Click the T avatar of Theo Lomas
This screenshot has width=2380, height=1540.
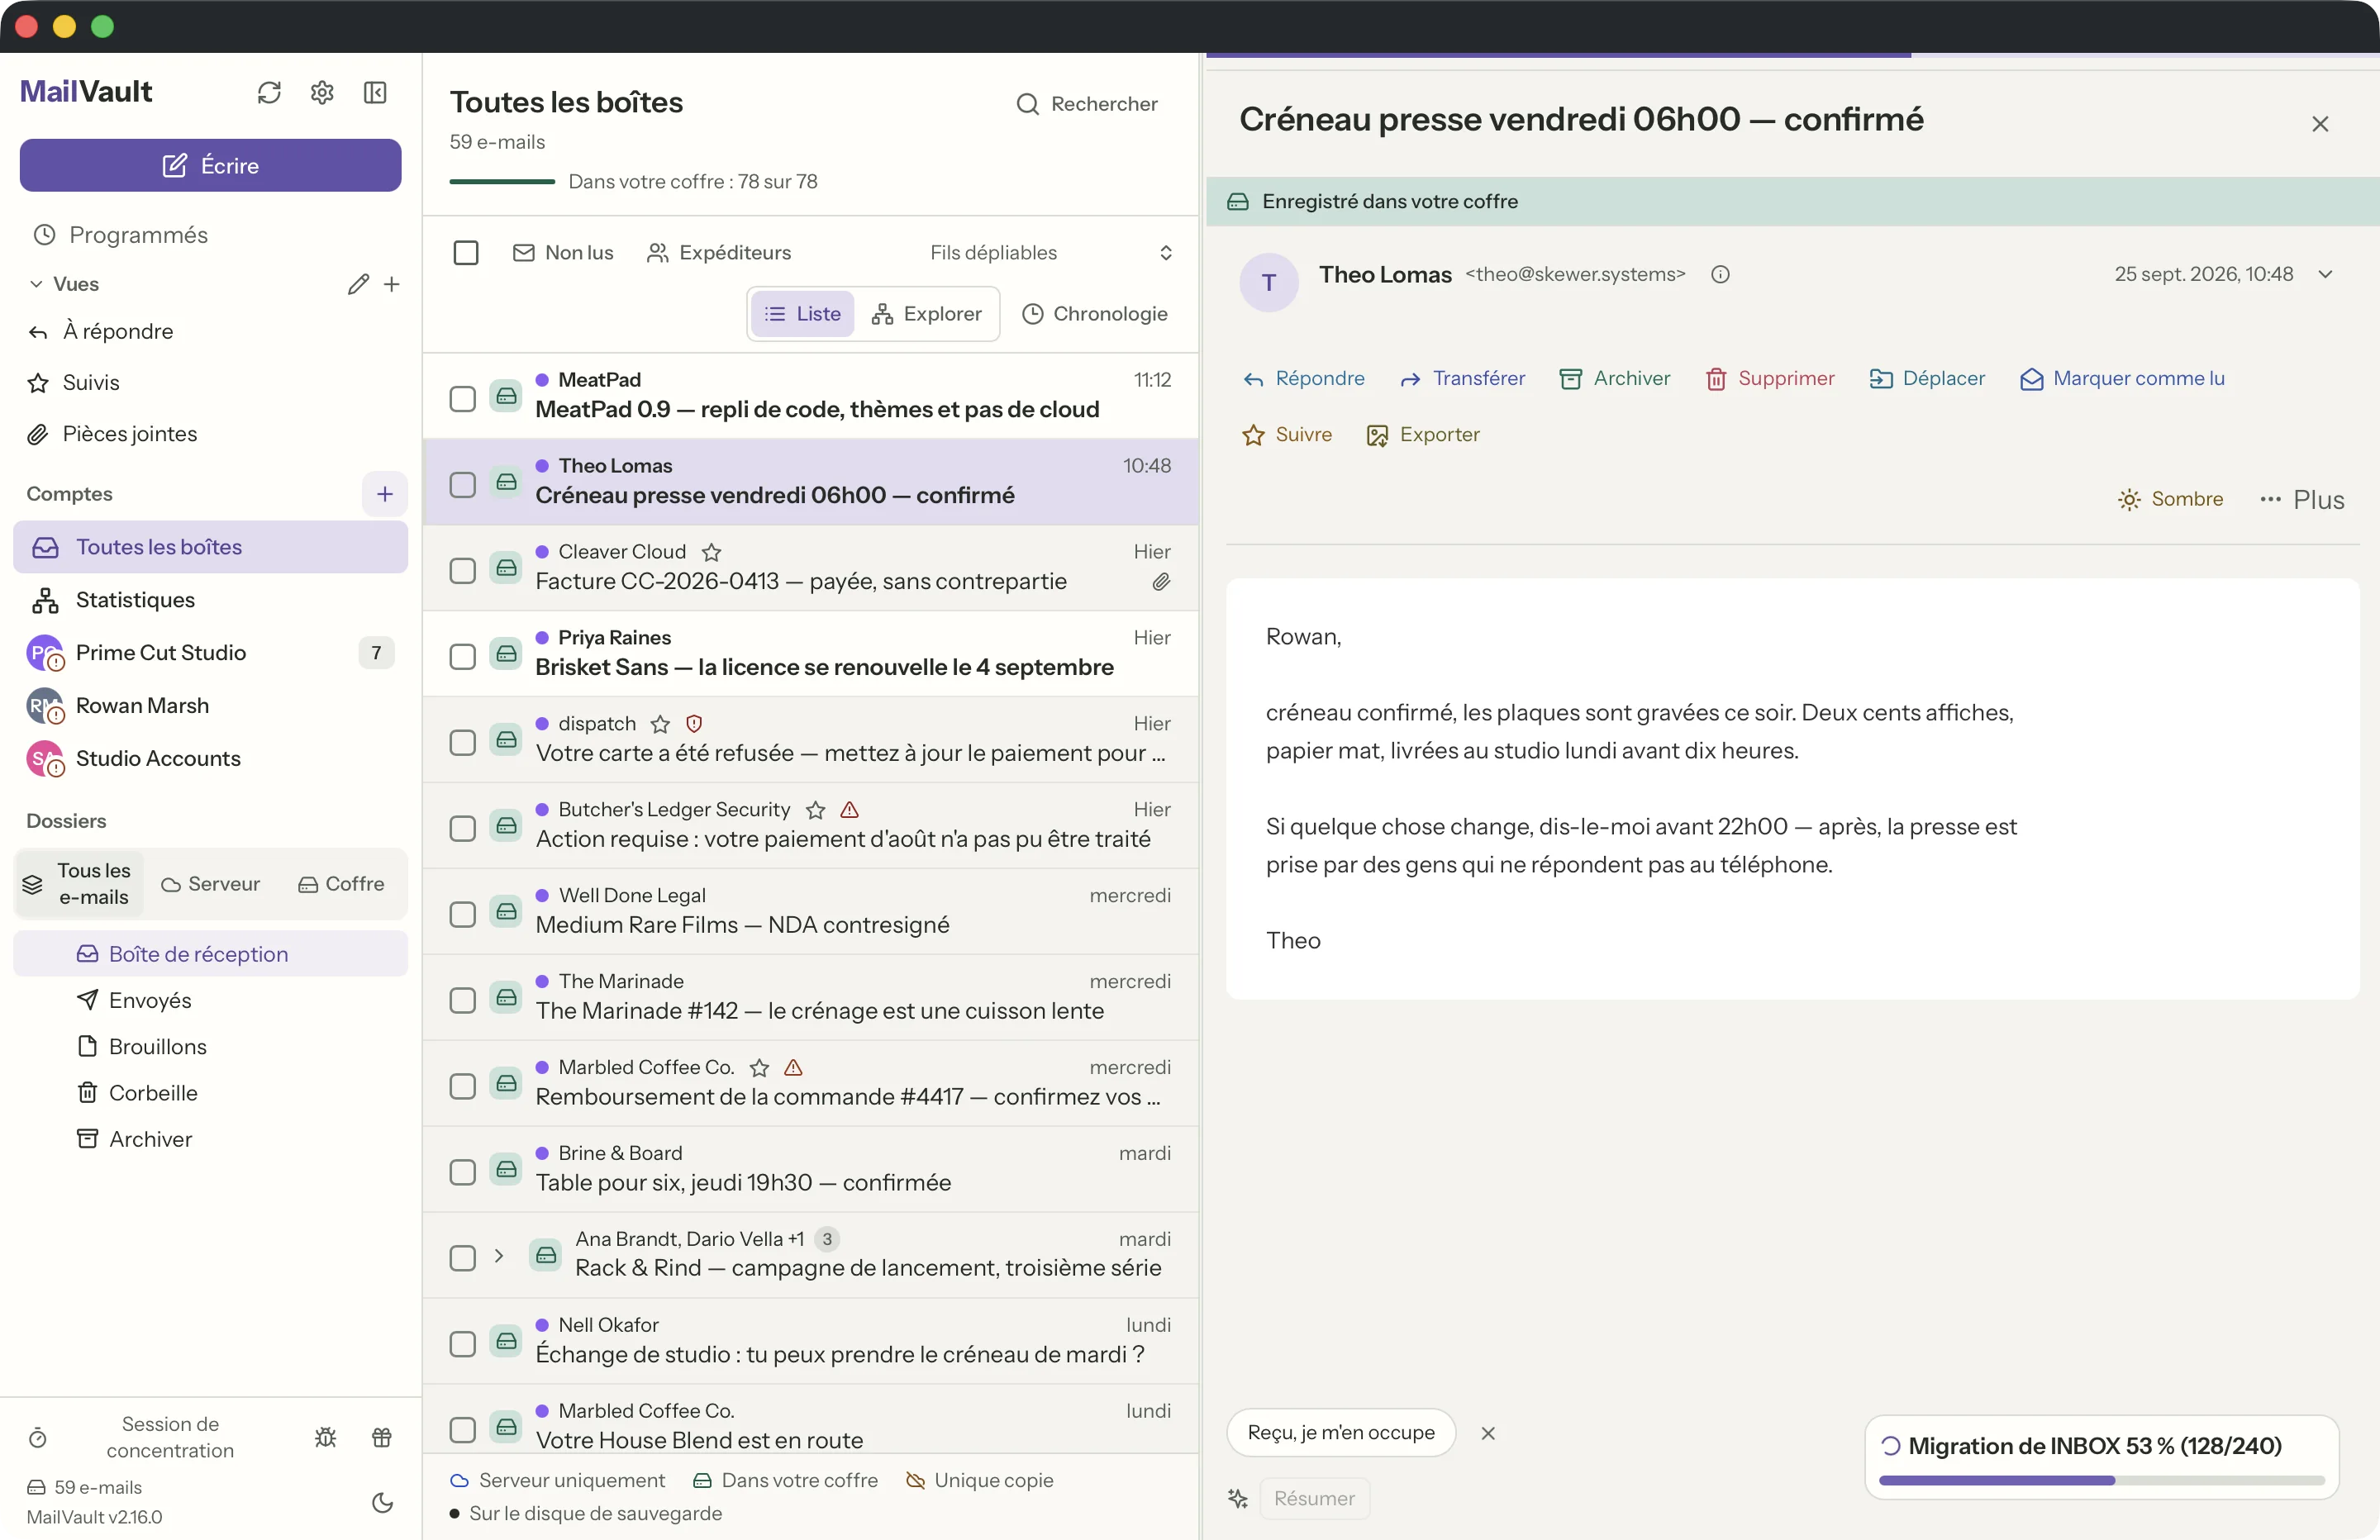pyautogui.click(x=1269, y=282)
